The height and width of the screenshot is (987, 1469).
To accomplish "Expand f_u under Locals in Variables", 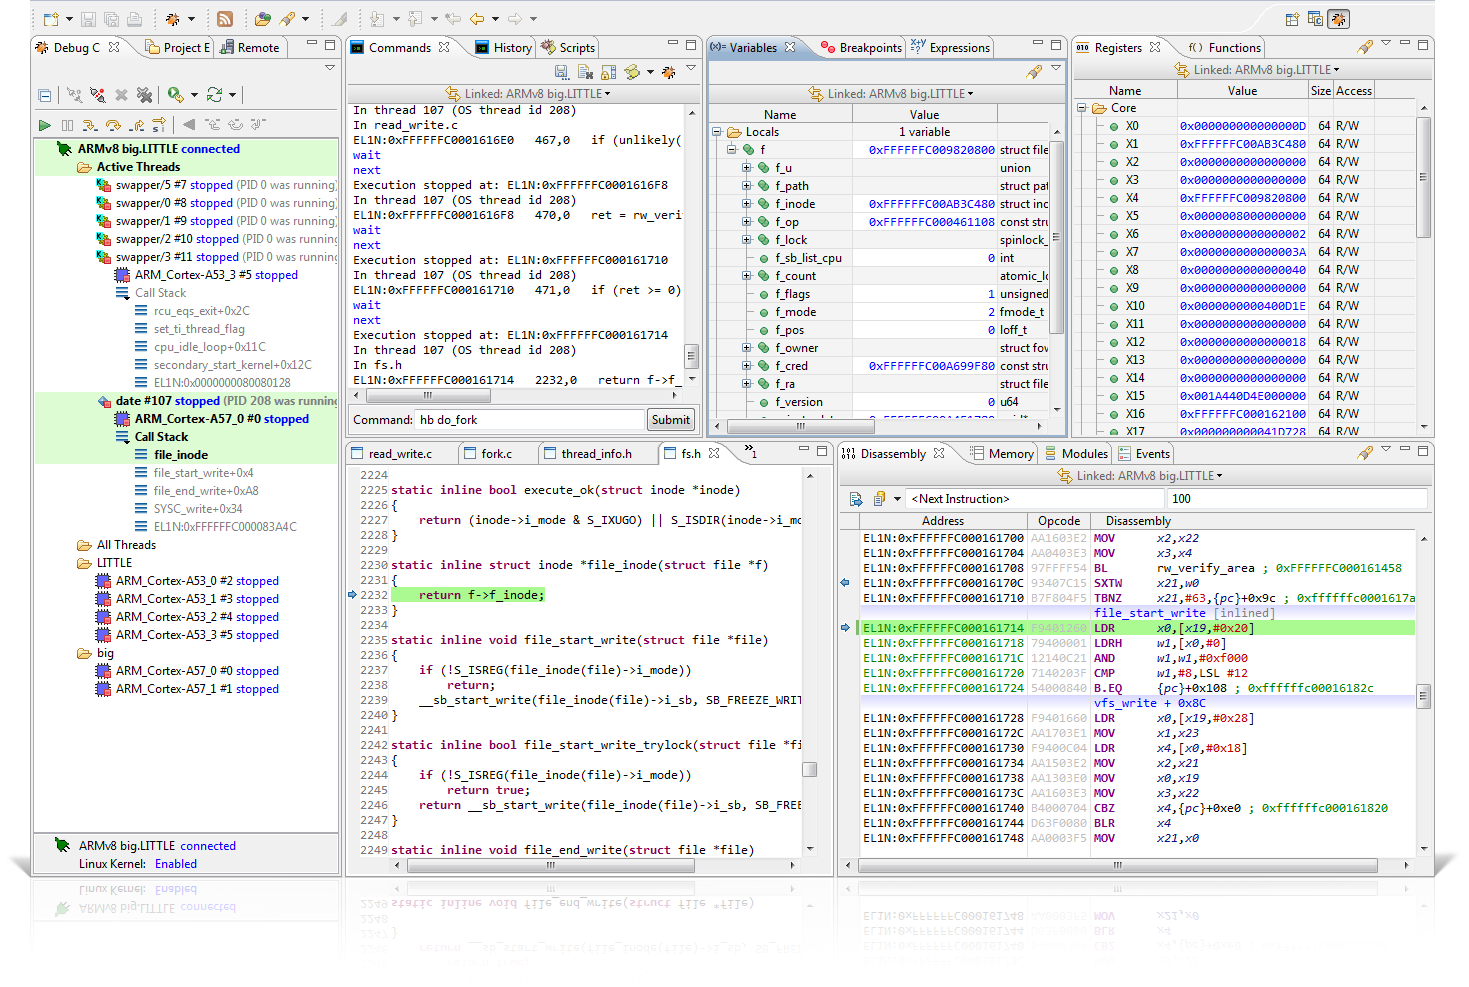I will (x=747, y=167).
